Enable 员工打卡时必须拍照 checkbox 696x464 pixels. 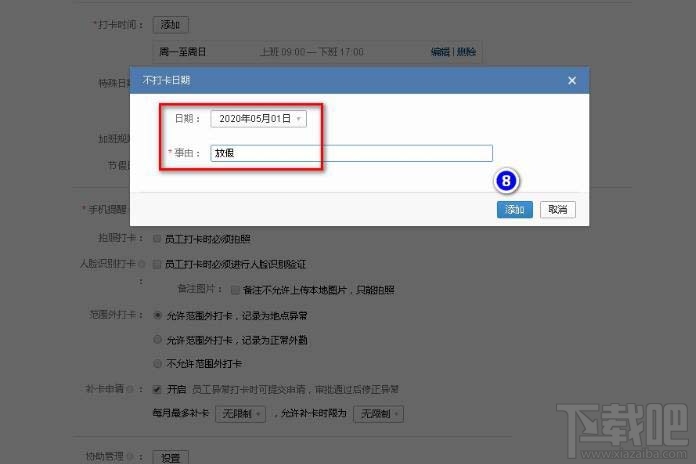157,239
